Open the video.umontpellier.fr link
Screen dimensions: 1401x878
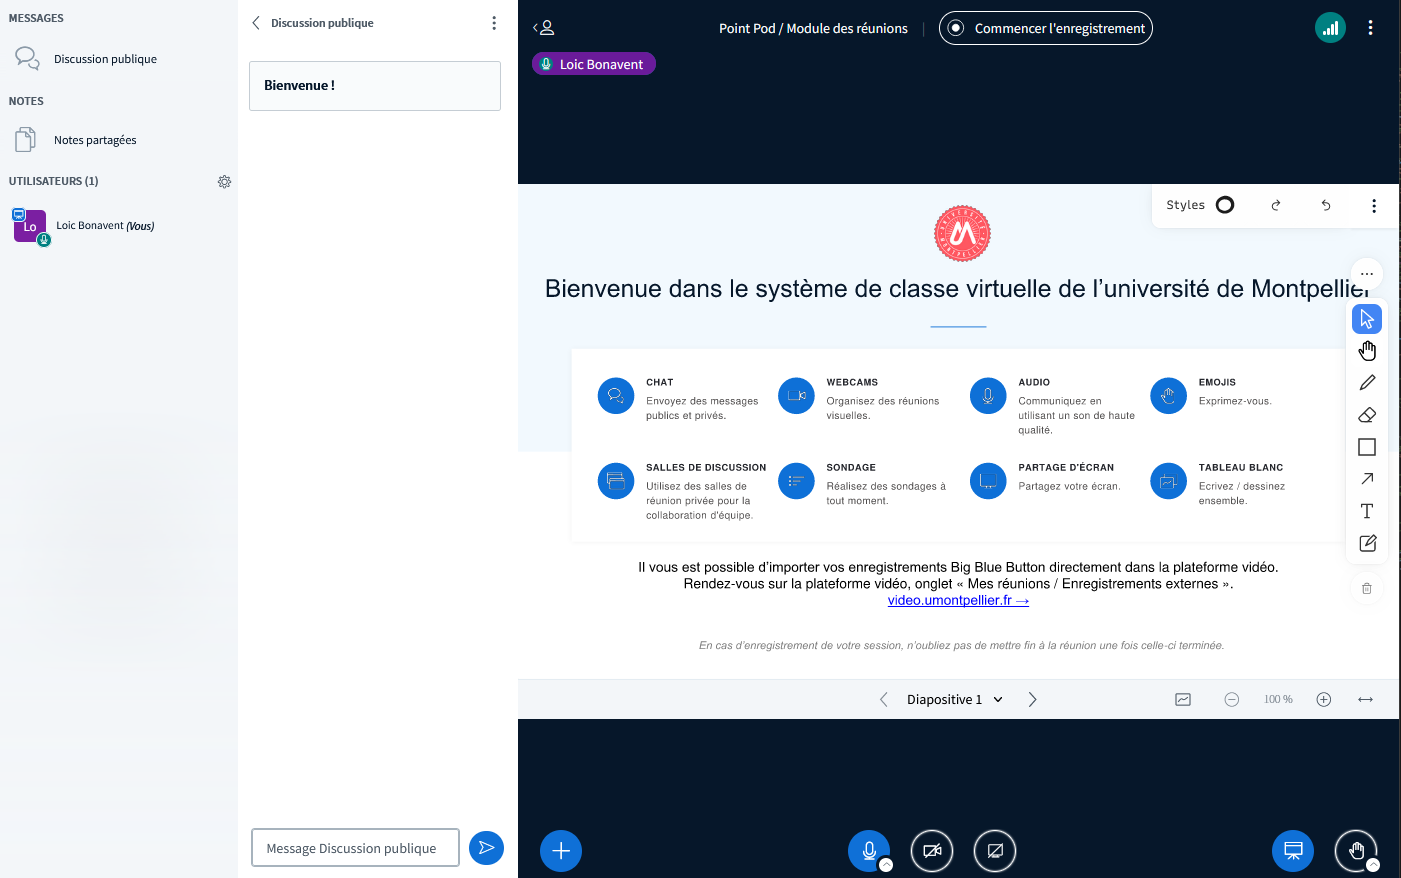click(x=957, y=600)
